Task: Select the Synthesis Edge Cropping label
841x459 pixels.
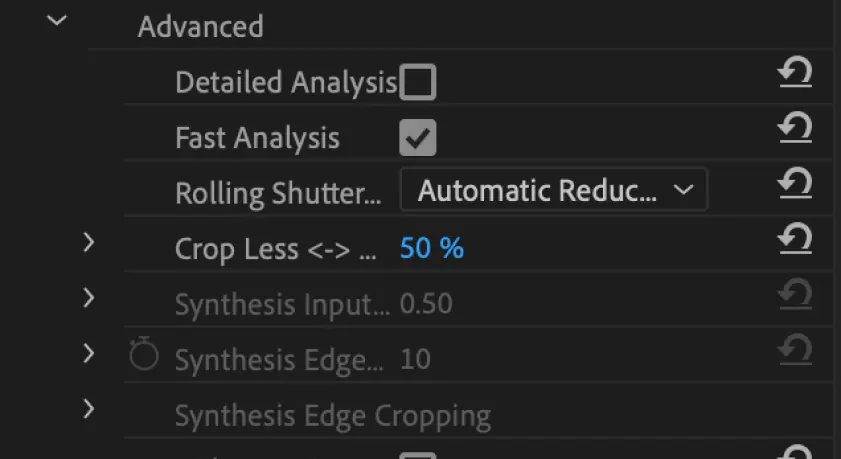Action: tap(333, 416)
